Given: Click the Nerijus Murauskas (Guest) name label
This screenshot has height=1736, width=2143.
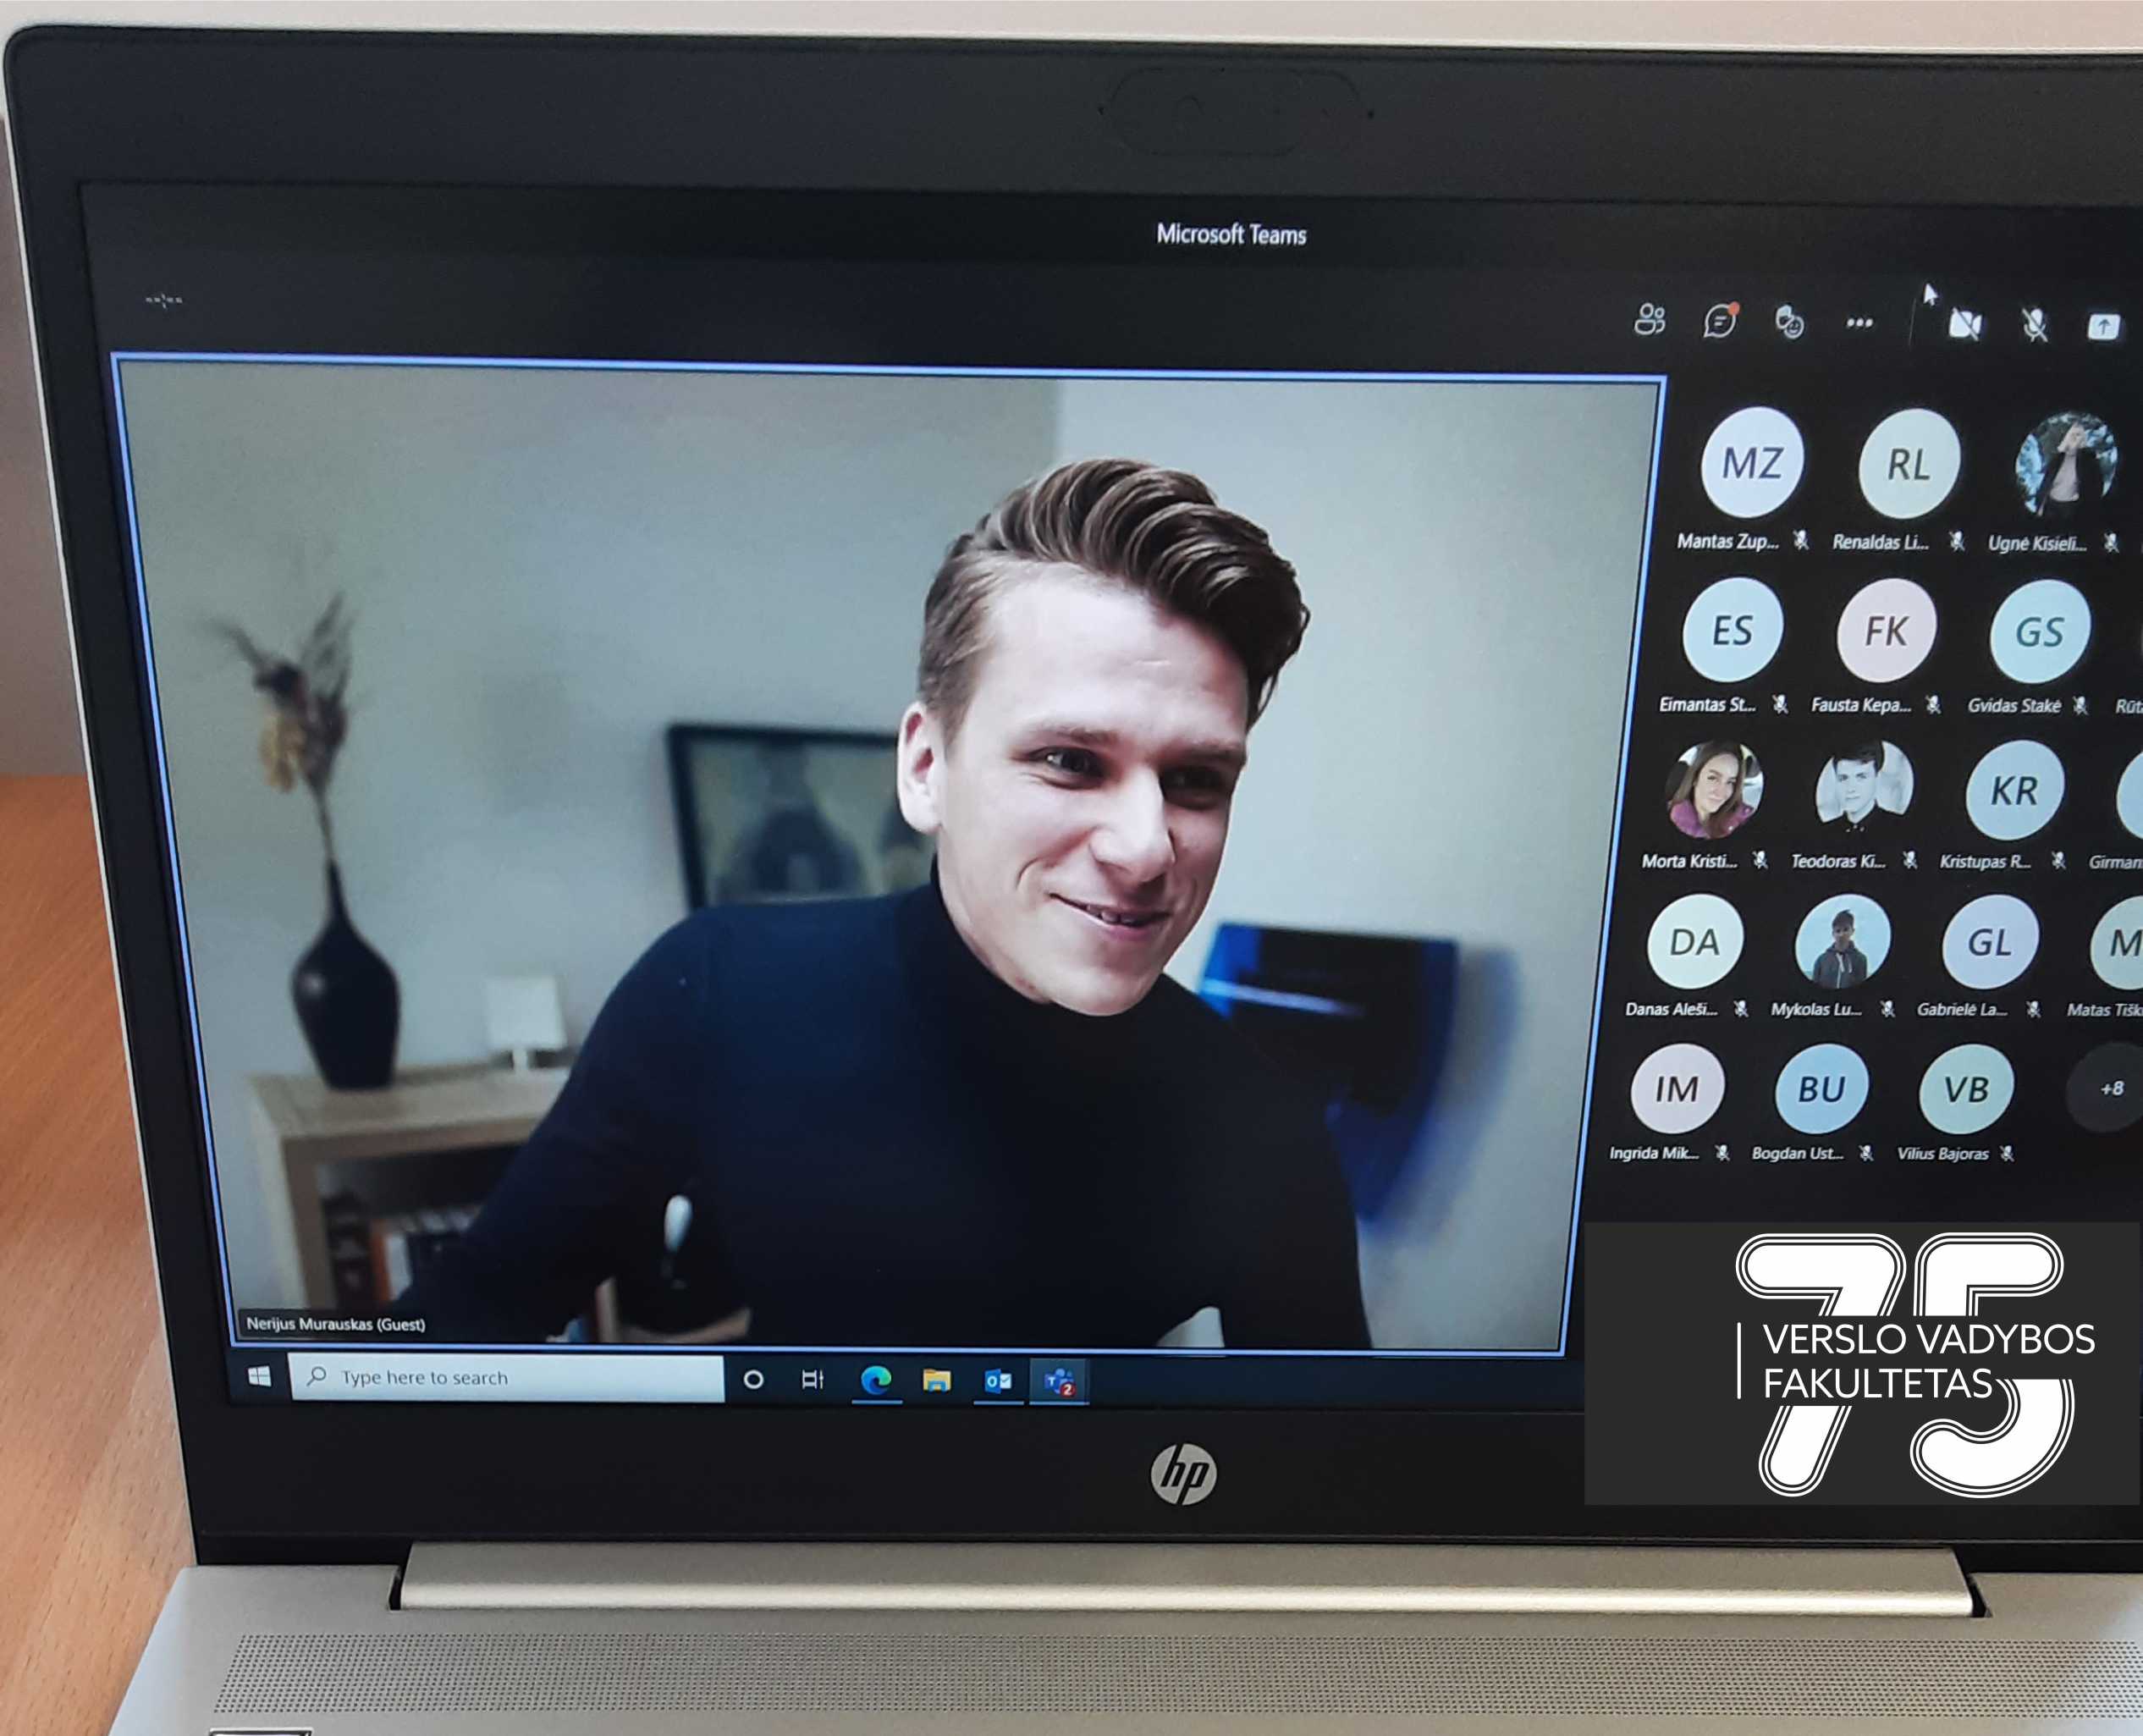Looking at the screenshot, I should [x=335, y=1324].
